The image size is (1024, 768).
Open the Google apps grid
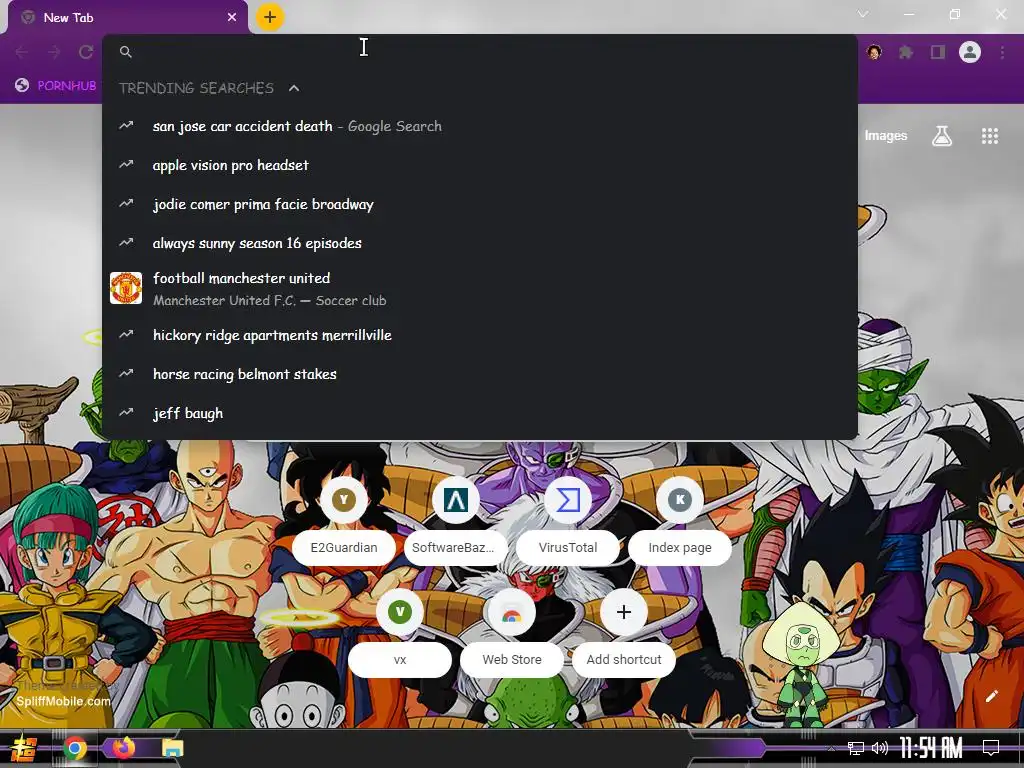[x=990, y=136]
